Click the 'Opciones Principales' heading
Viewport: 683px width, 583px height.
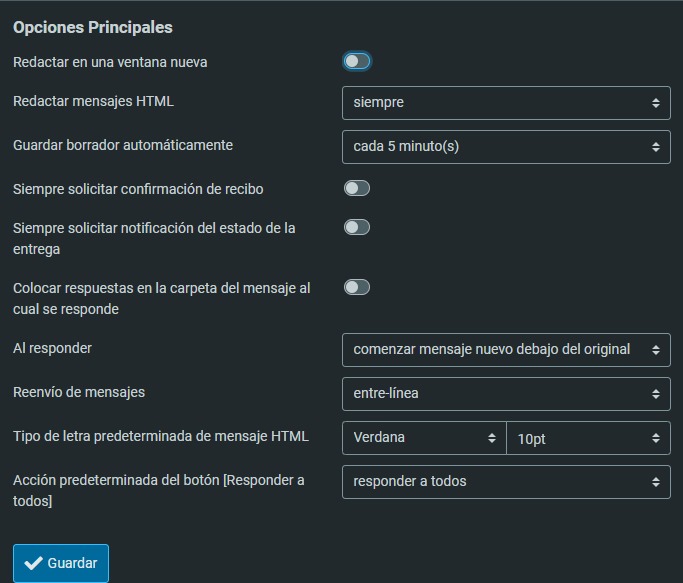[93, 27]
